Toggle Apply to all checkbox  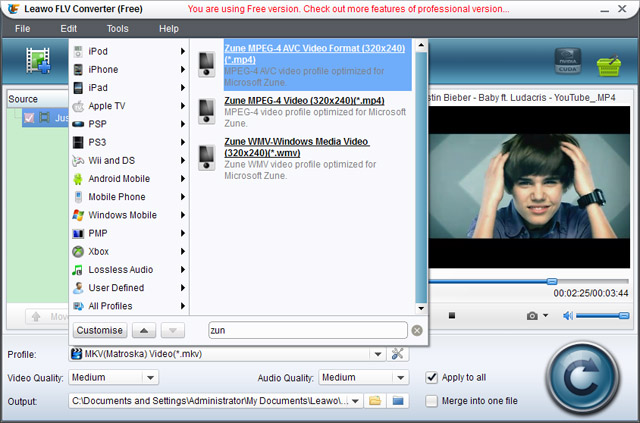[431, 377]
